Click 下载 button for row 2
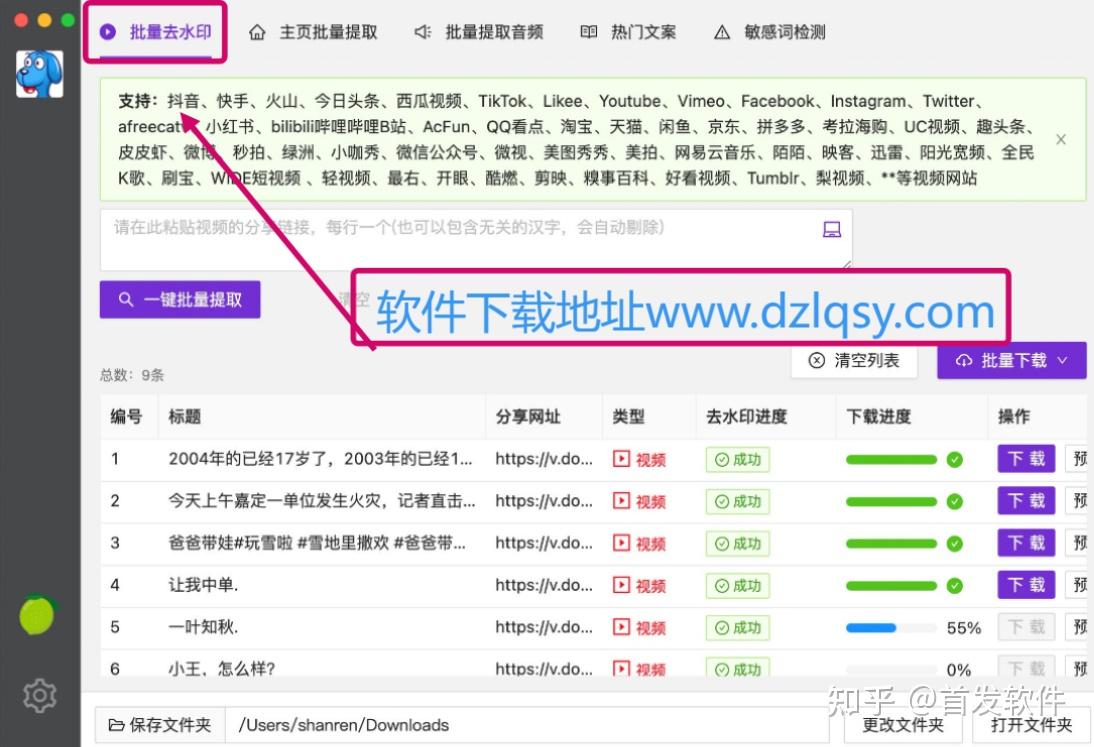This screenshot has width=1094, height=747. tap(1026, 501)
